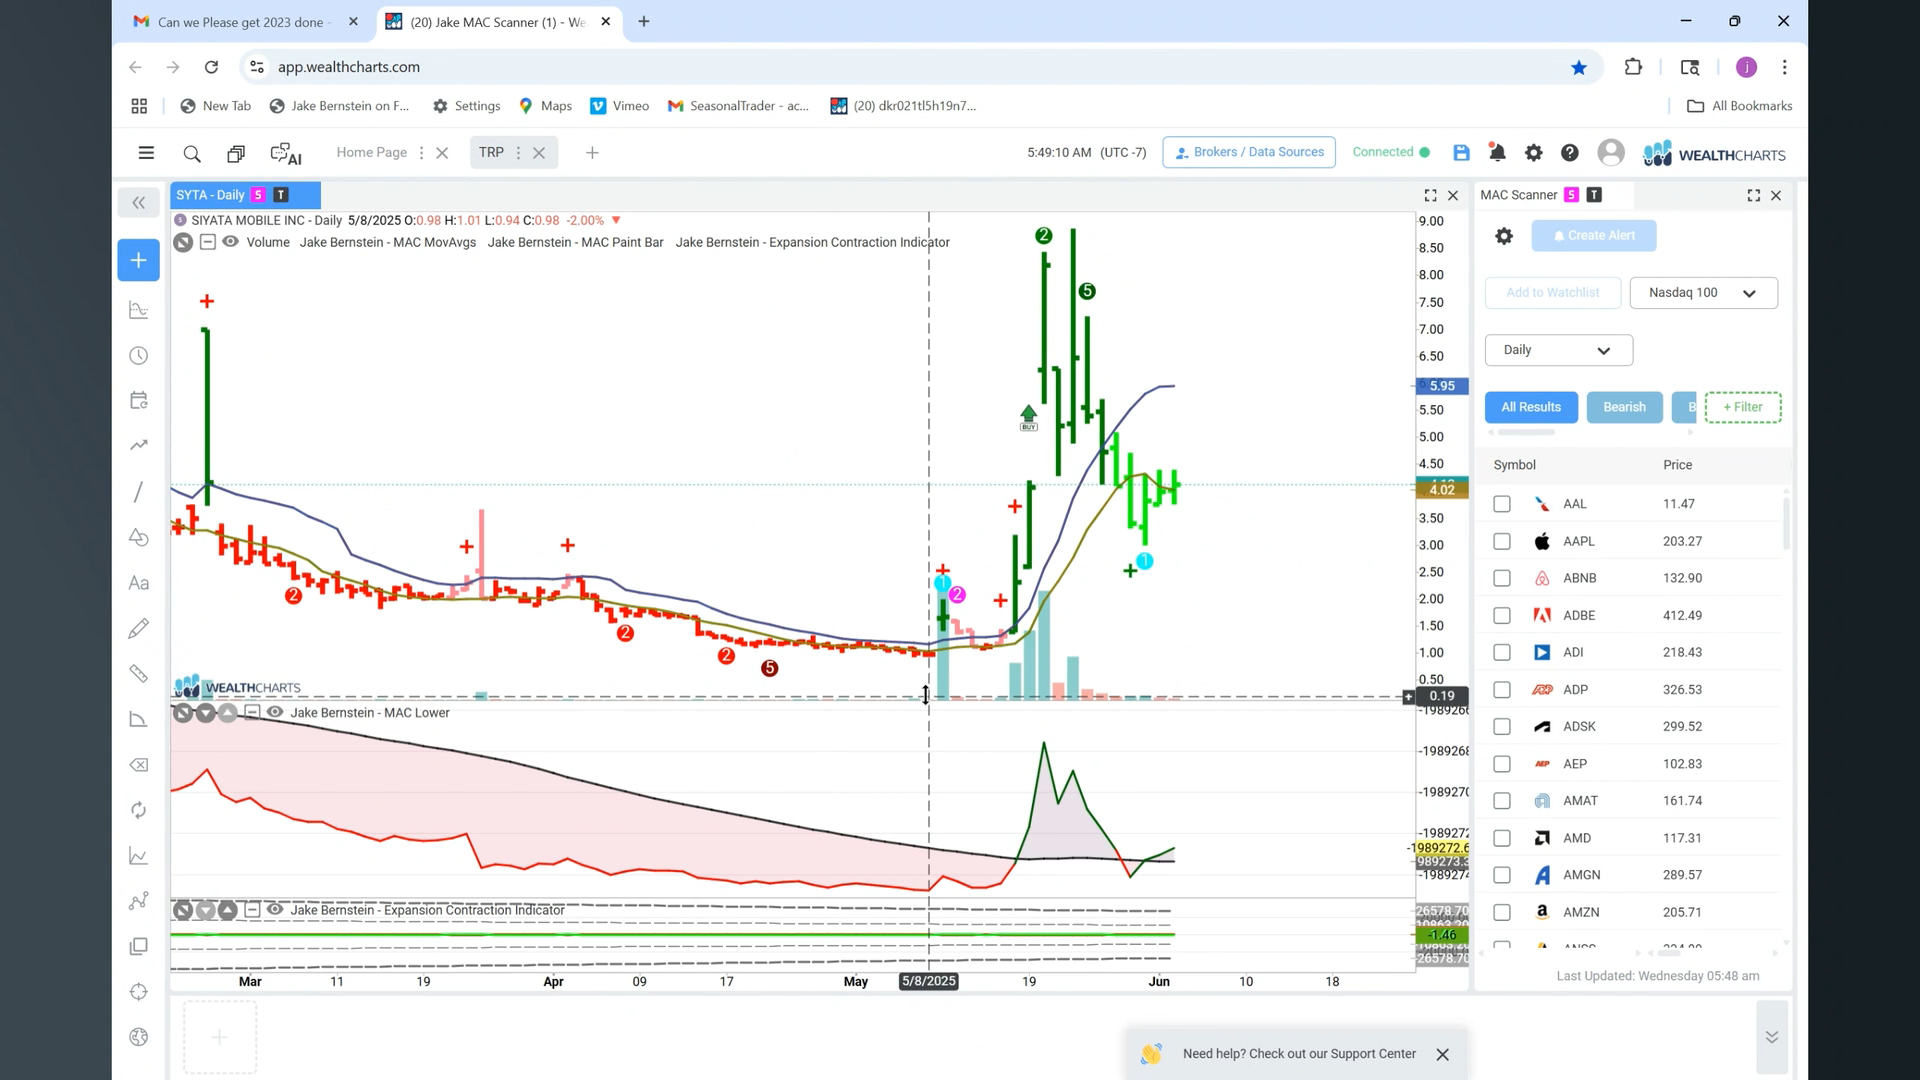
Task: Tick the ADSK checkbox
Action: [1502, 727]
